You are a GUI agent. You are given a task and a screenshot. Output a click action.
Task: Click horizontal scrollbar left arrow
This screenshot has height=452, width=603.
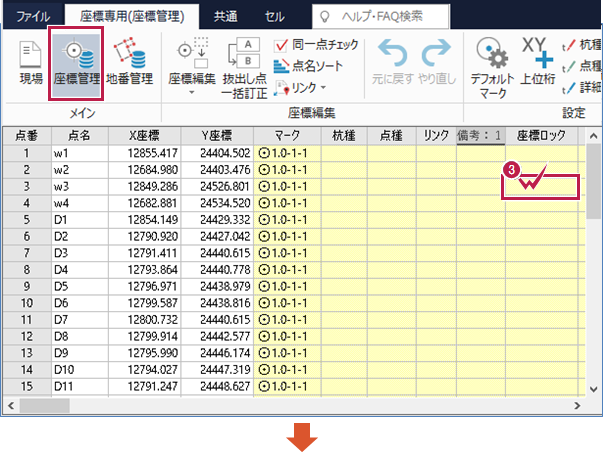pyautogui.click(x=11, y=405)
